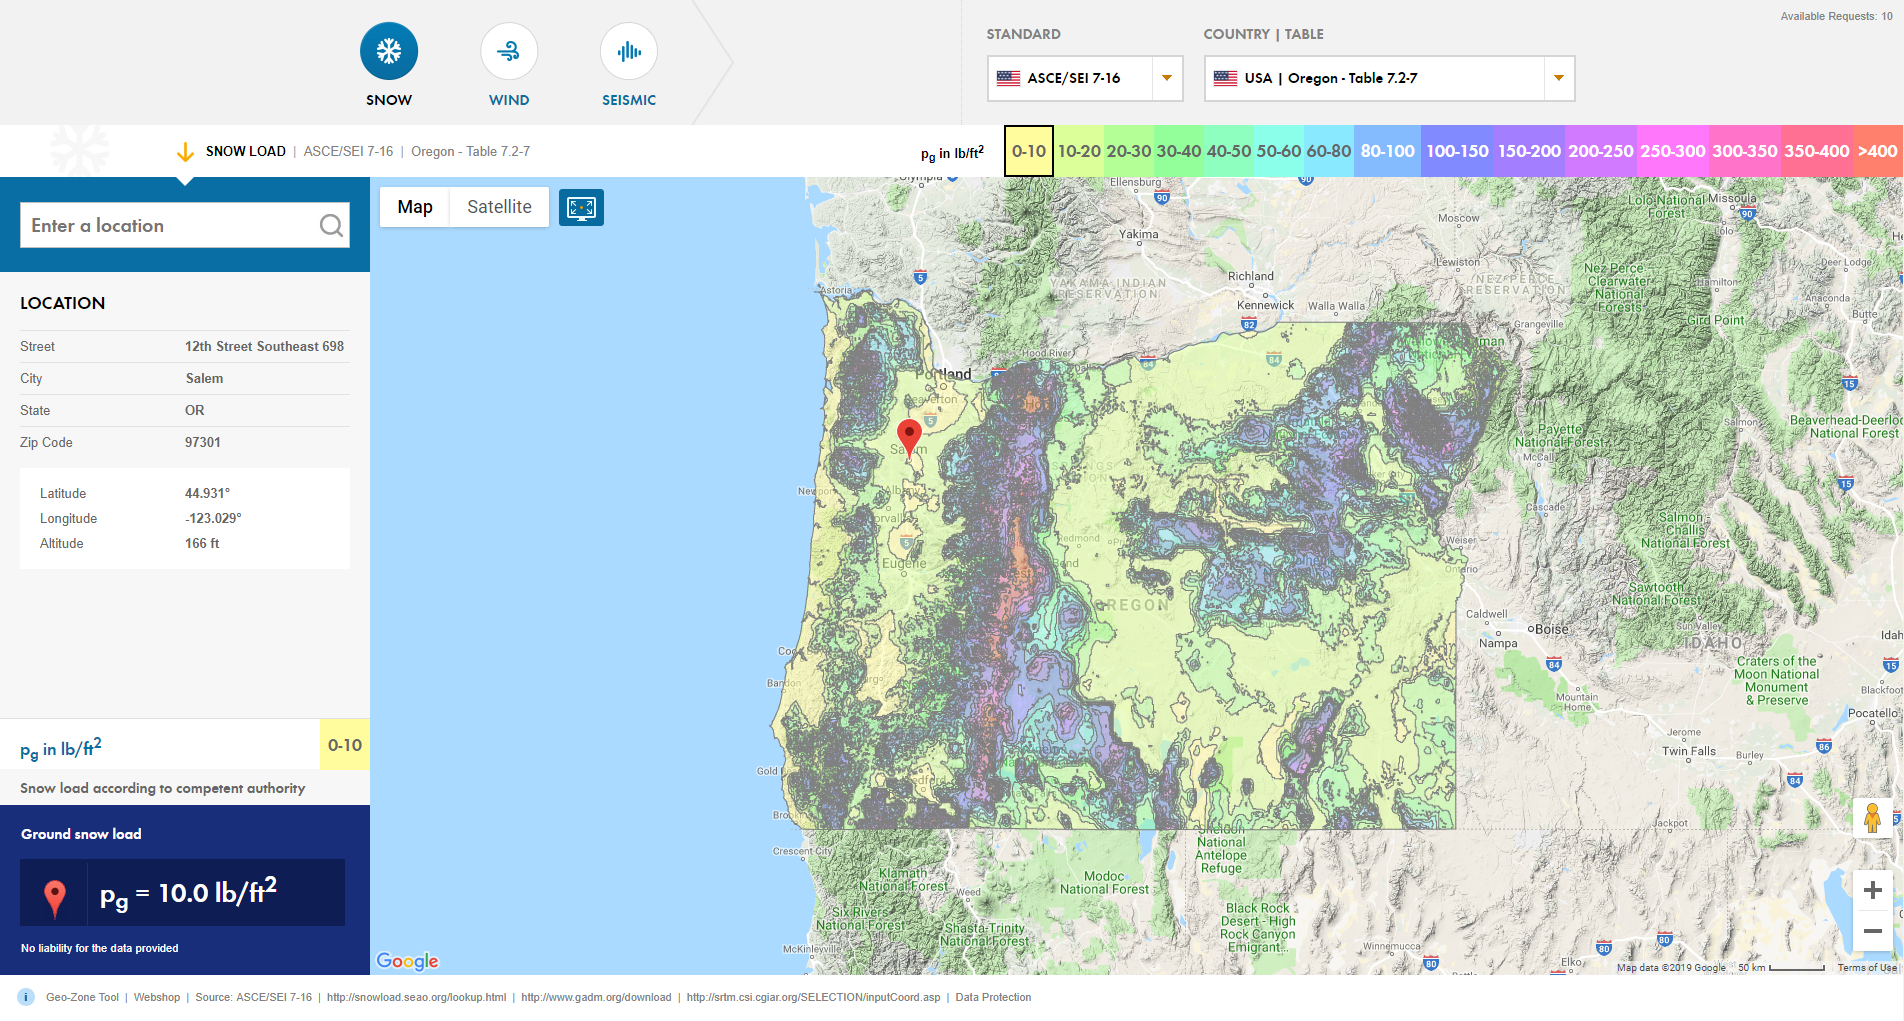Click the Available Requests: 10 text
Screen dimensions: 1904x1021
[1836, 16]
